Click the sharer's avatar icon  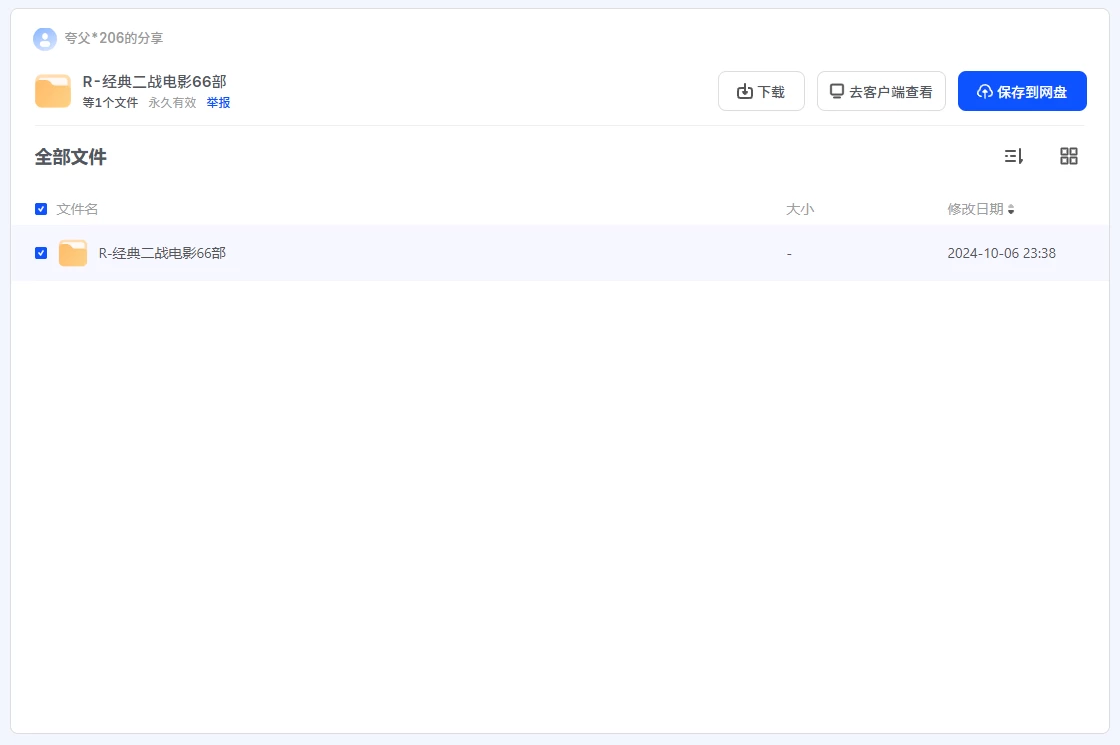click(x=45, y=39)
